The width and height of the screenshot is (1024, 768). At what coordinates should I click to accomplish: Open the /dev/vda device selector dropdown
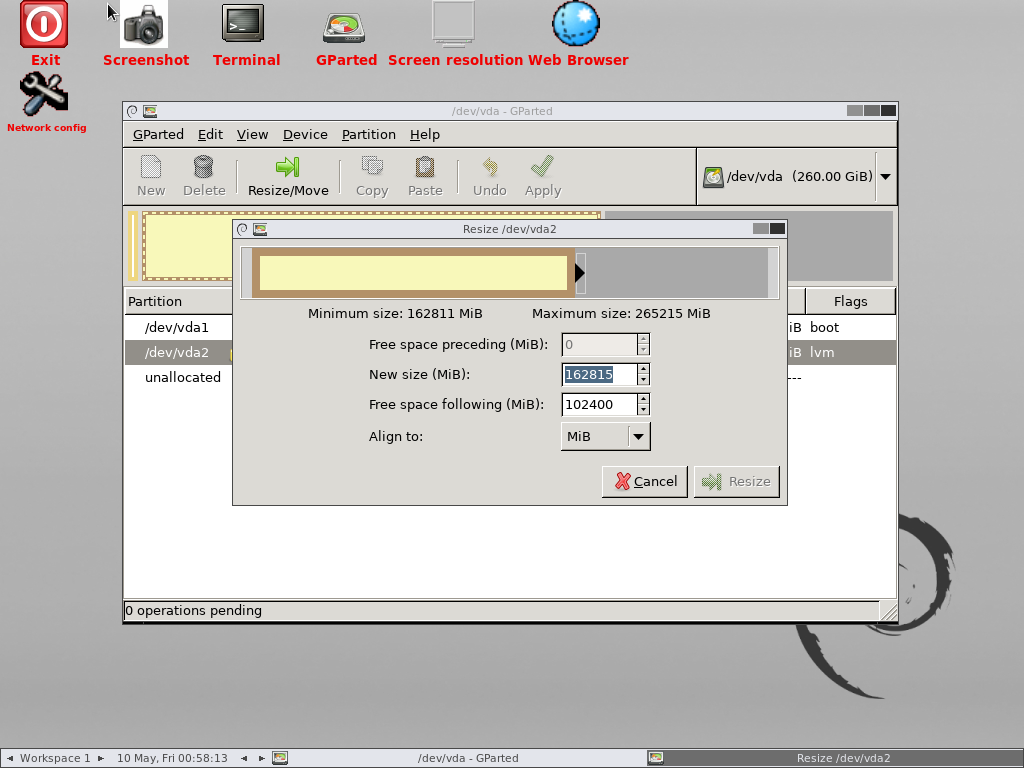tap(885, 177)
